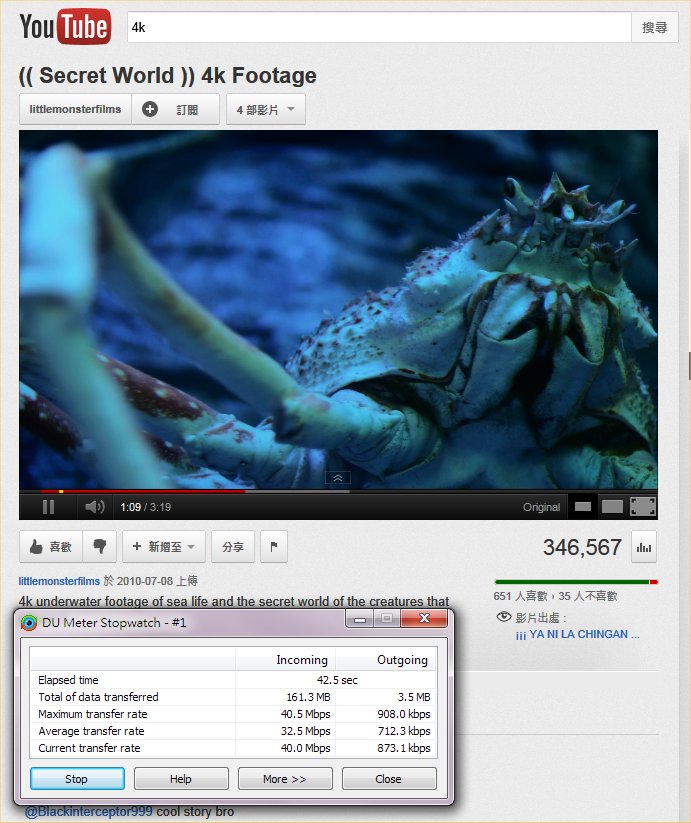This screenshot has height=823, width=691.
Task: Switch to the large player size
Action: tap(612, 507)
